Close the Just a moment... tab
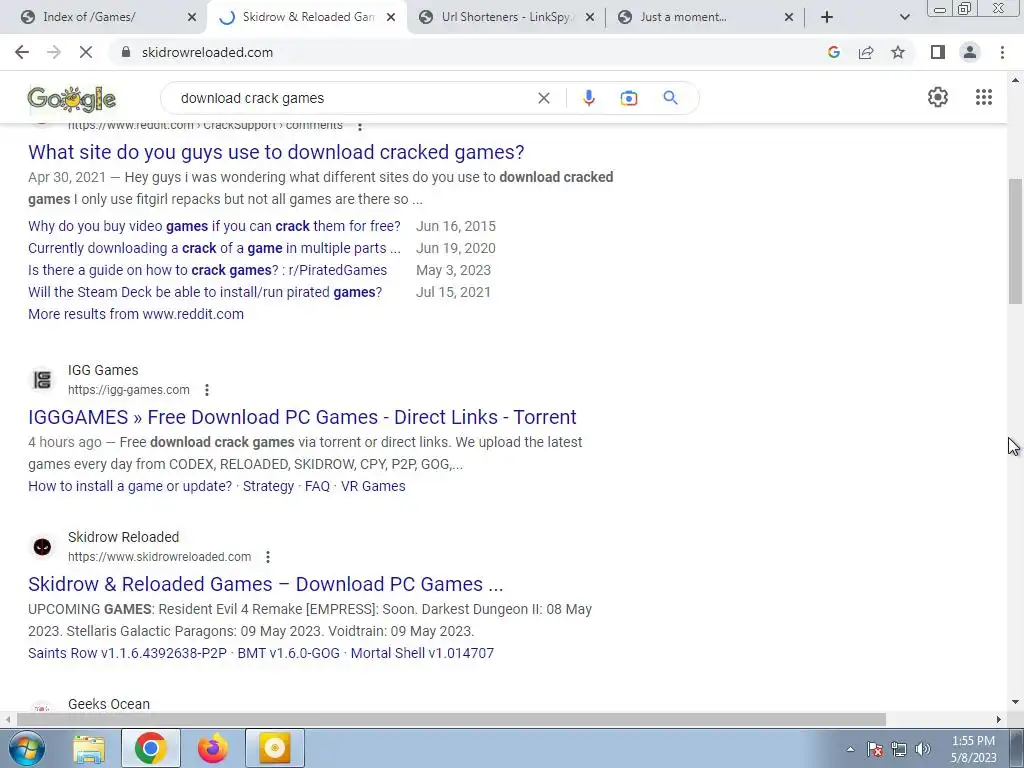Viewport: 1024px width, 768px height. pyautogui.click(x=788, y=17)
